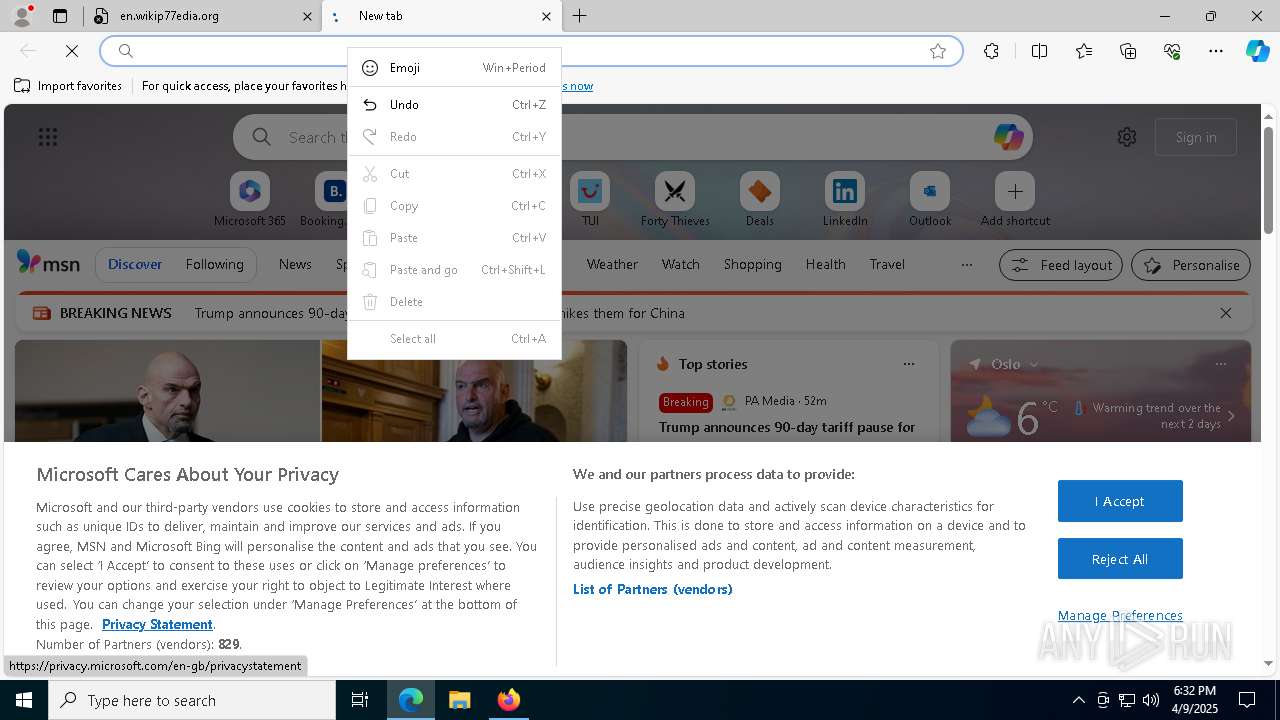Click the Sign in button
The image size is (1280, 720).
[x=1196, y=137]
